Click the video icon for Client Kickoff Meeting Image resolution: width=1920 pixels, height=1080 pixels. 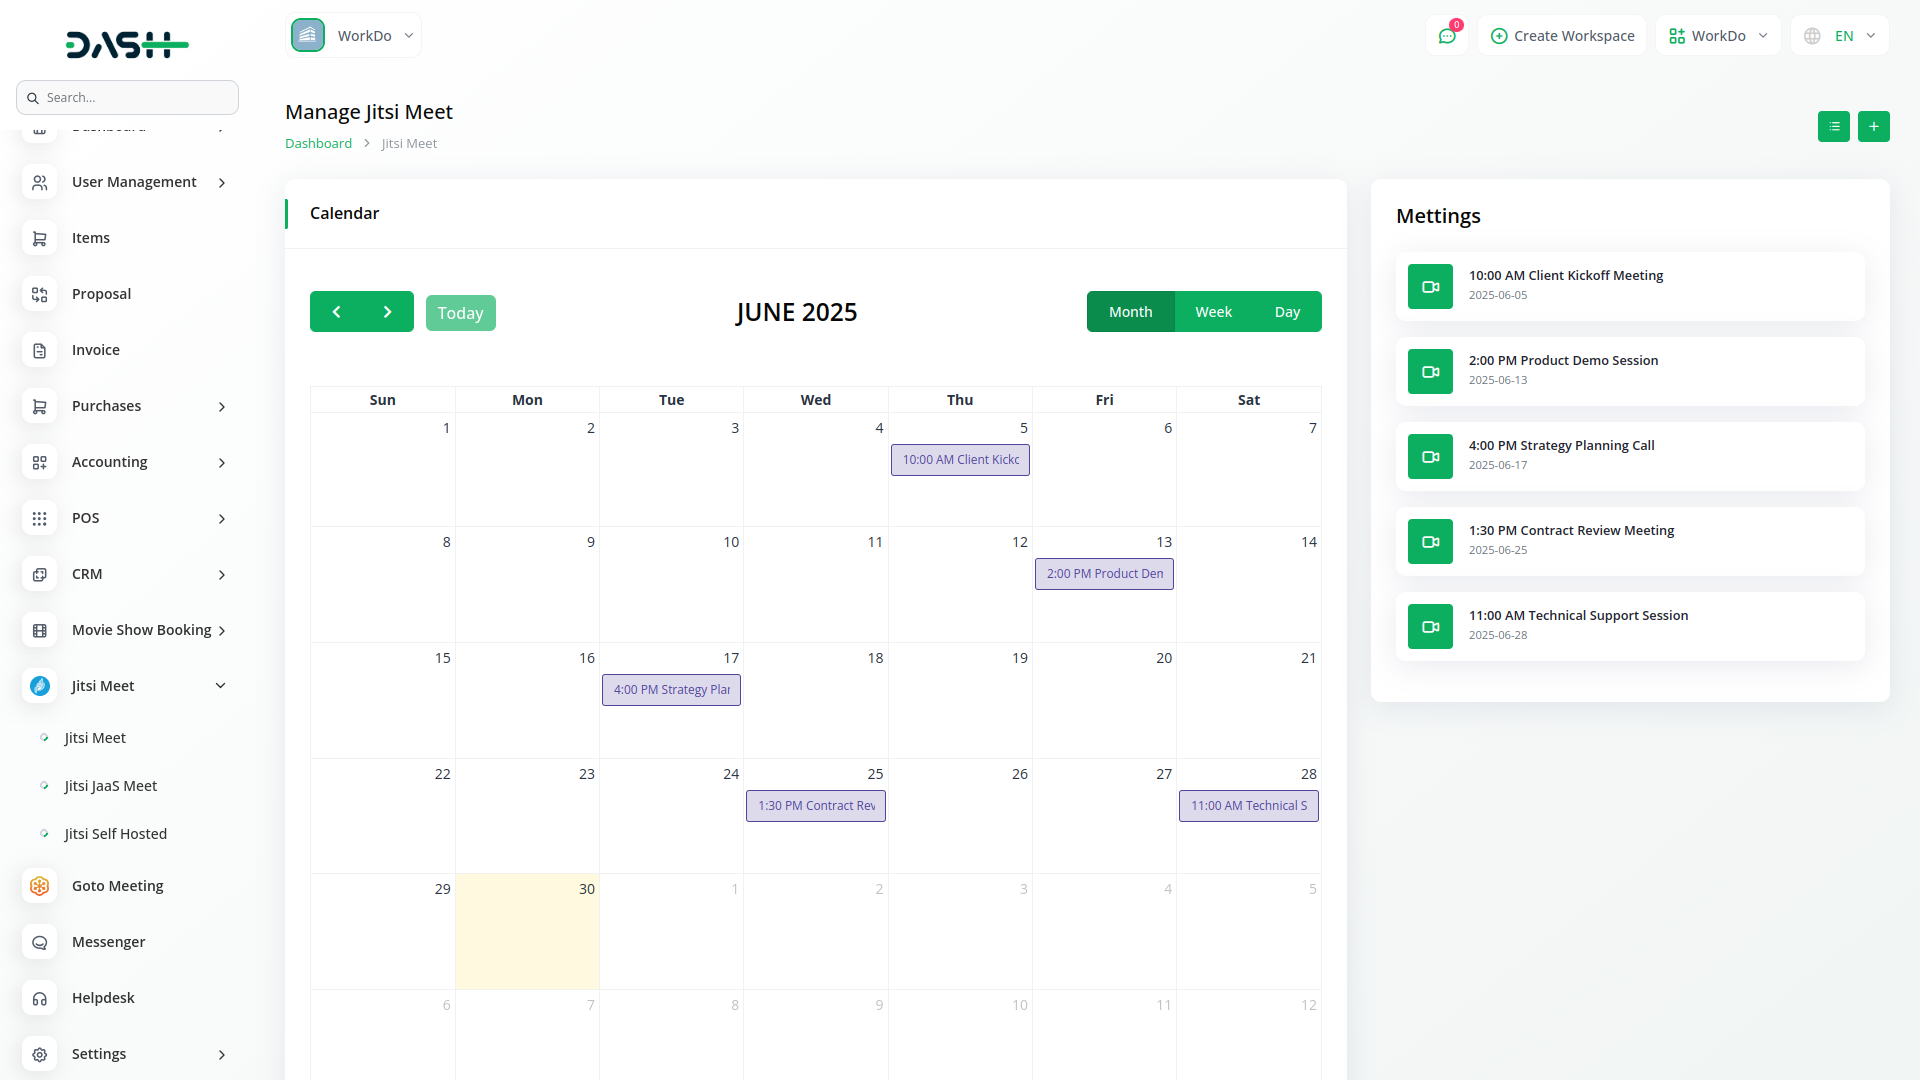1430,287
